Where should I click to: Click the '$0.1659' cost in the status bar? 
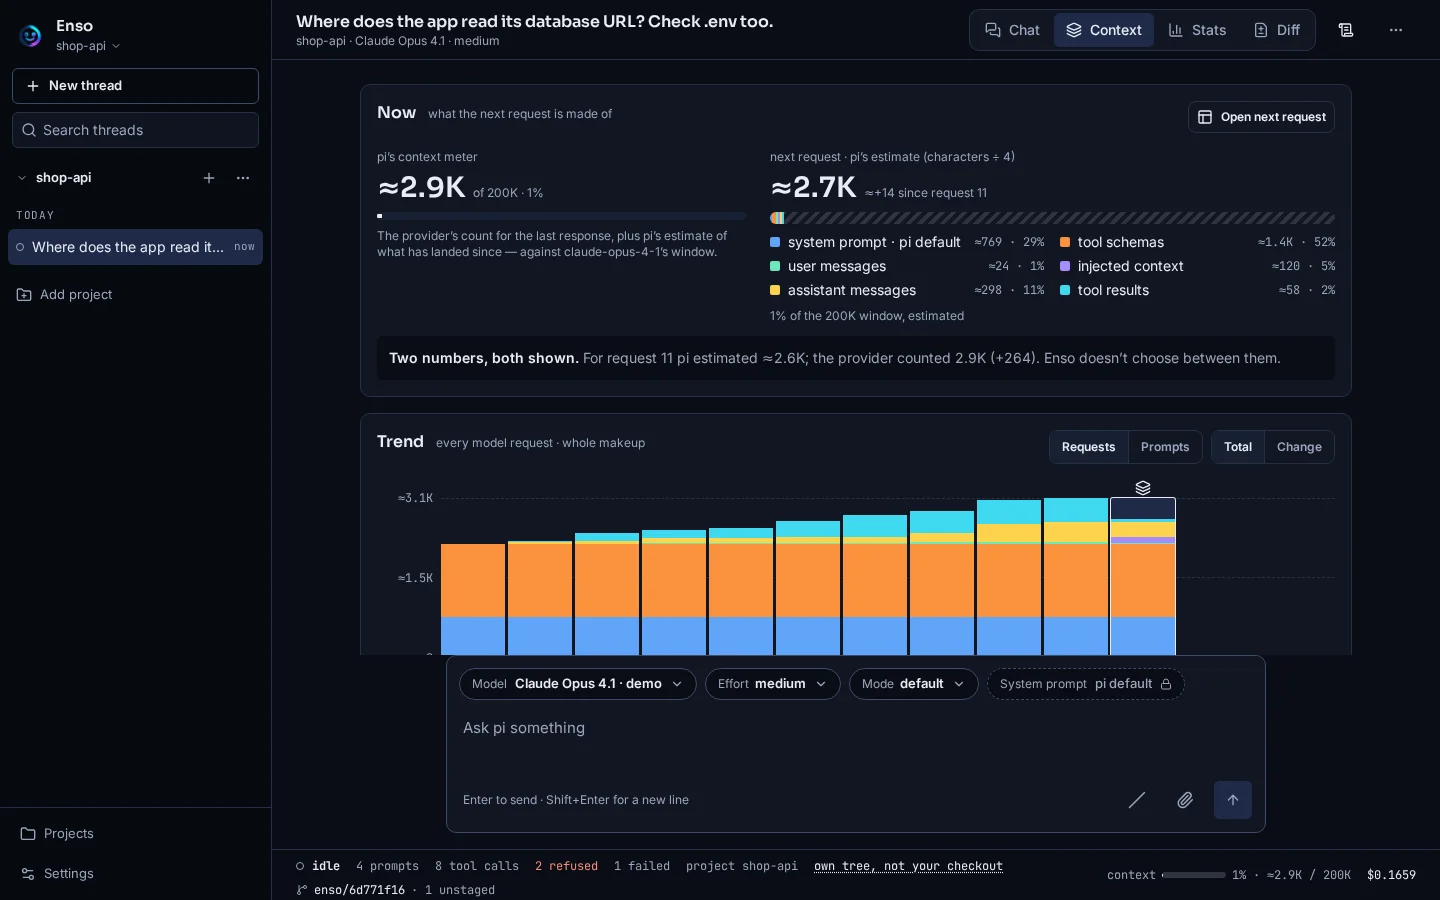pos(1391,875)
